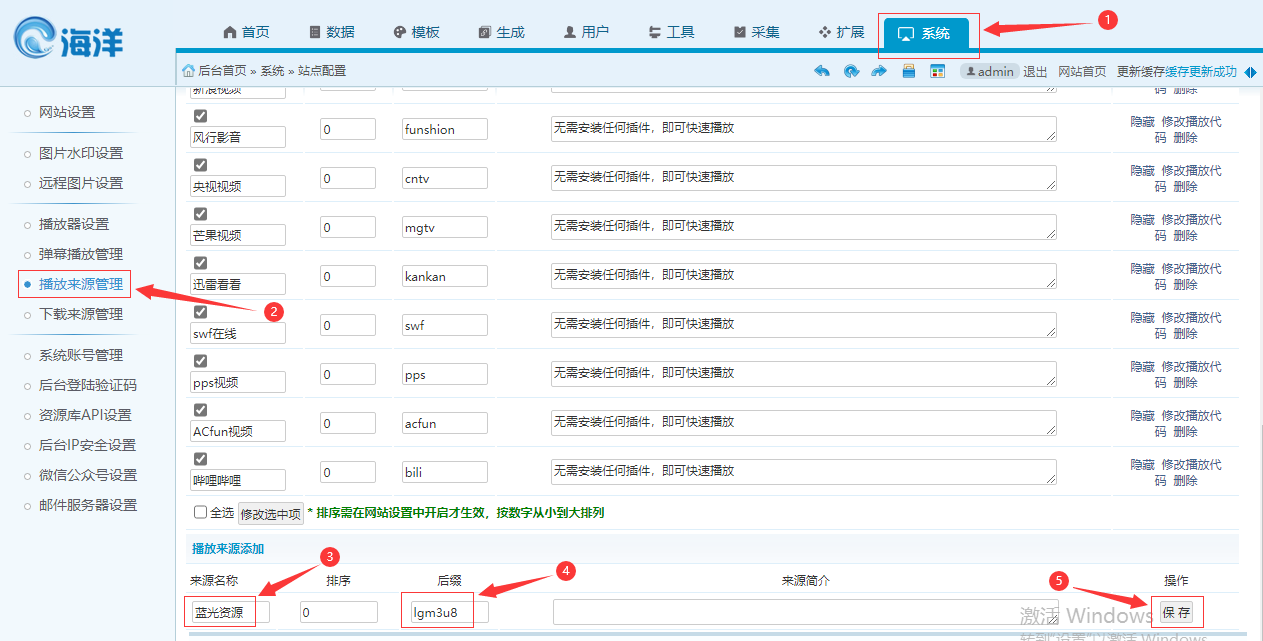Uncheck the 风行影音 source checkbox
Image resolution: width=1263 pixels, height=641 pixels.
pyautogui.click(x=200, y=116)
